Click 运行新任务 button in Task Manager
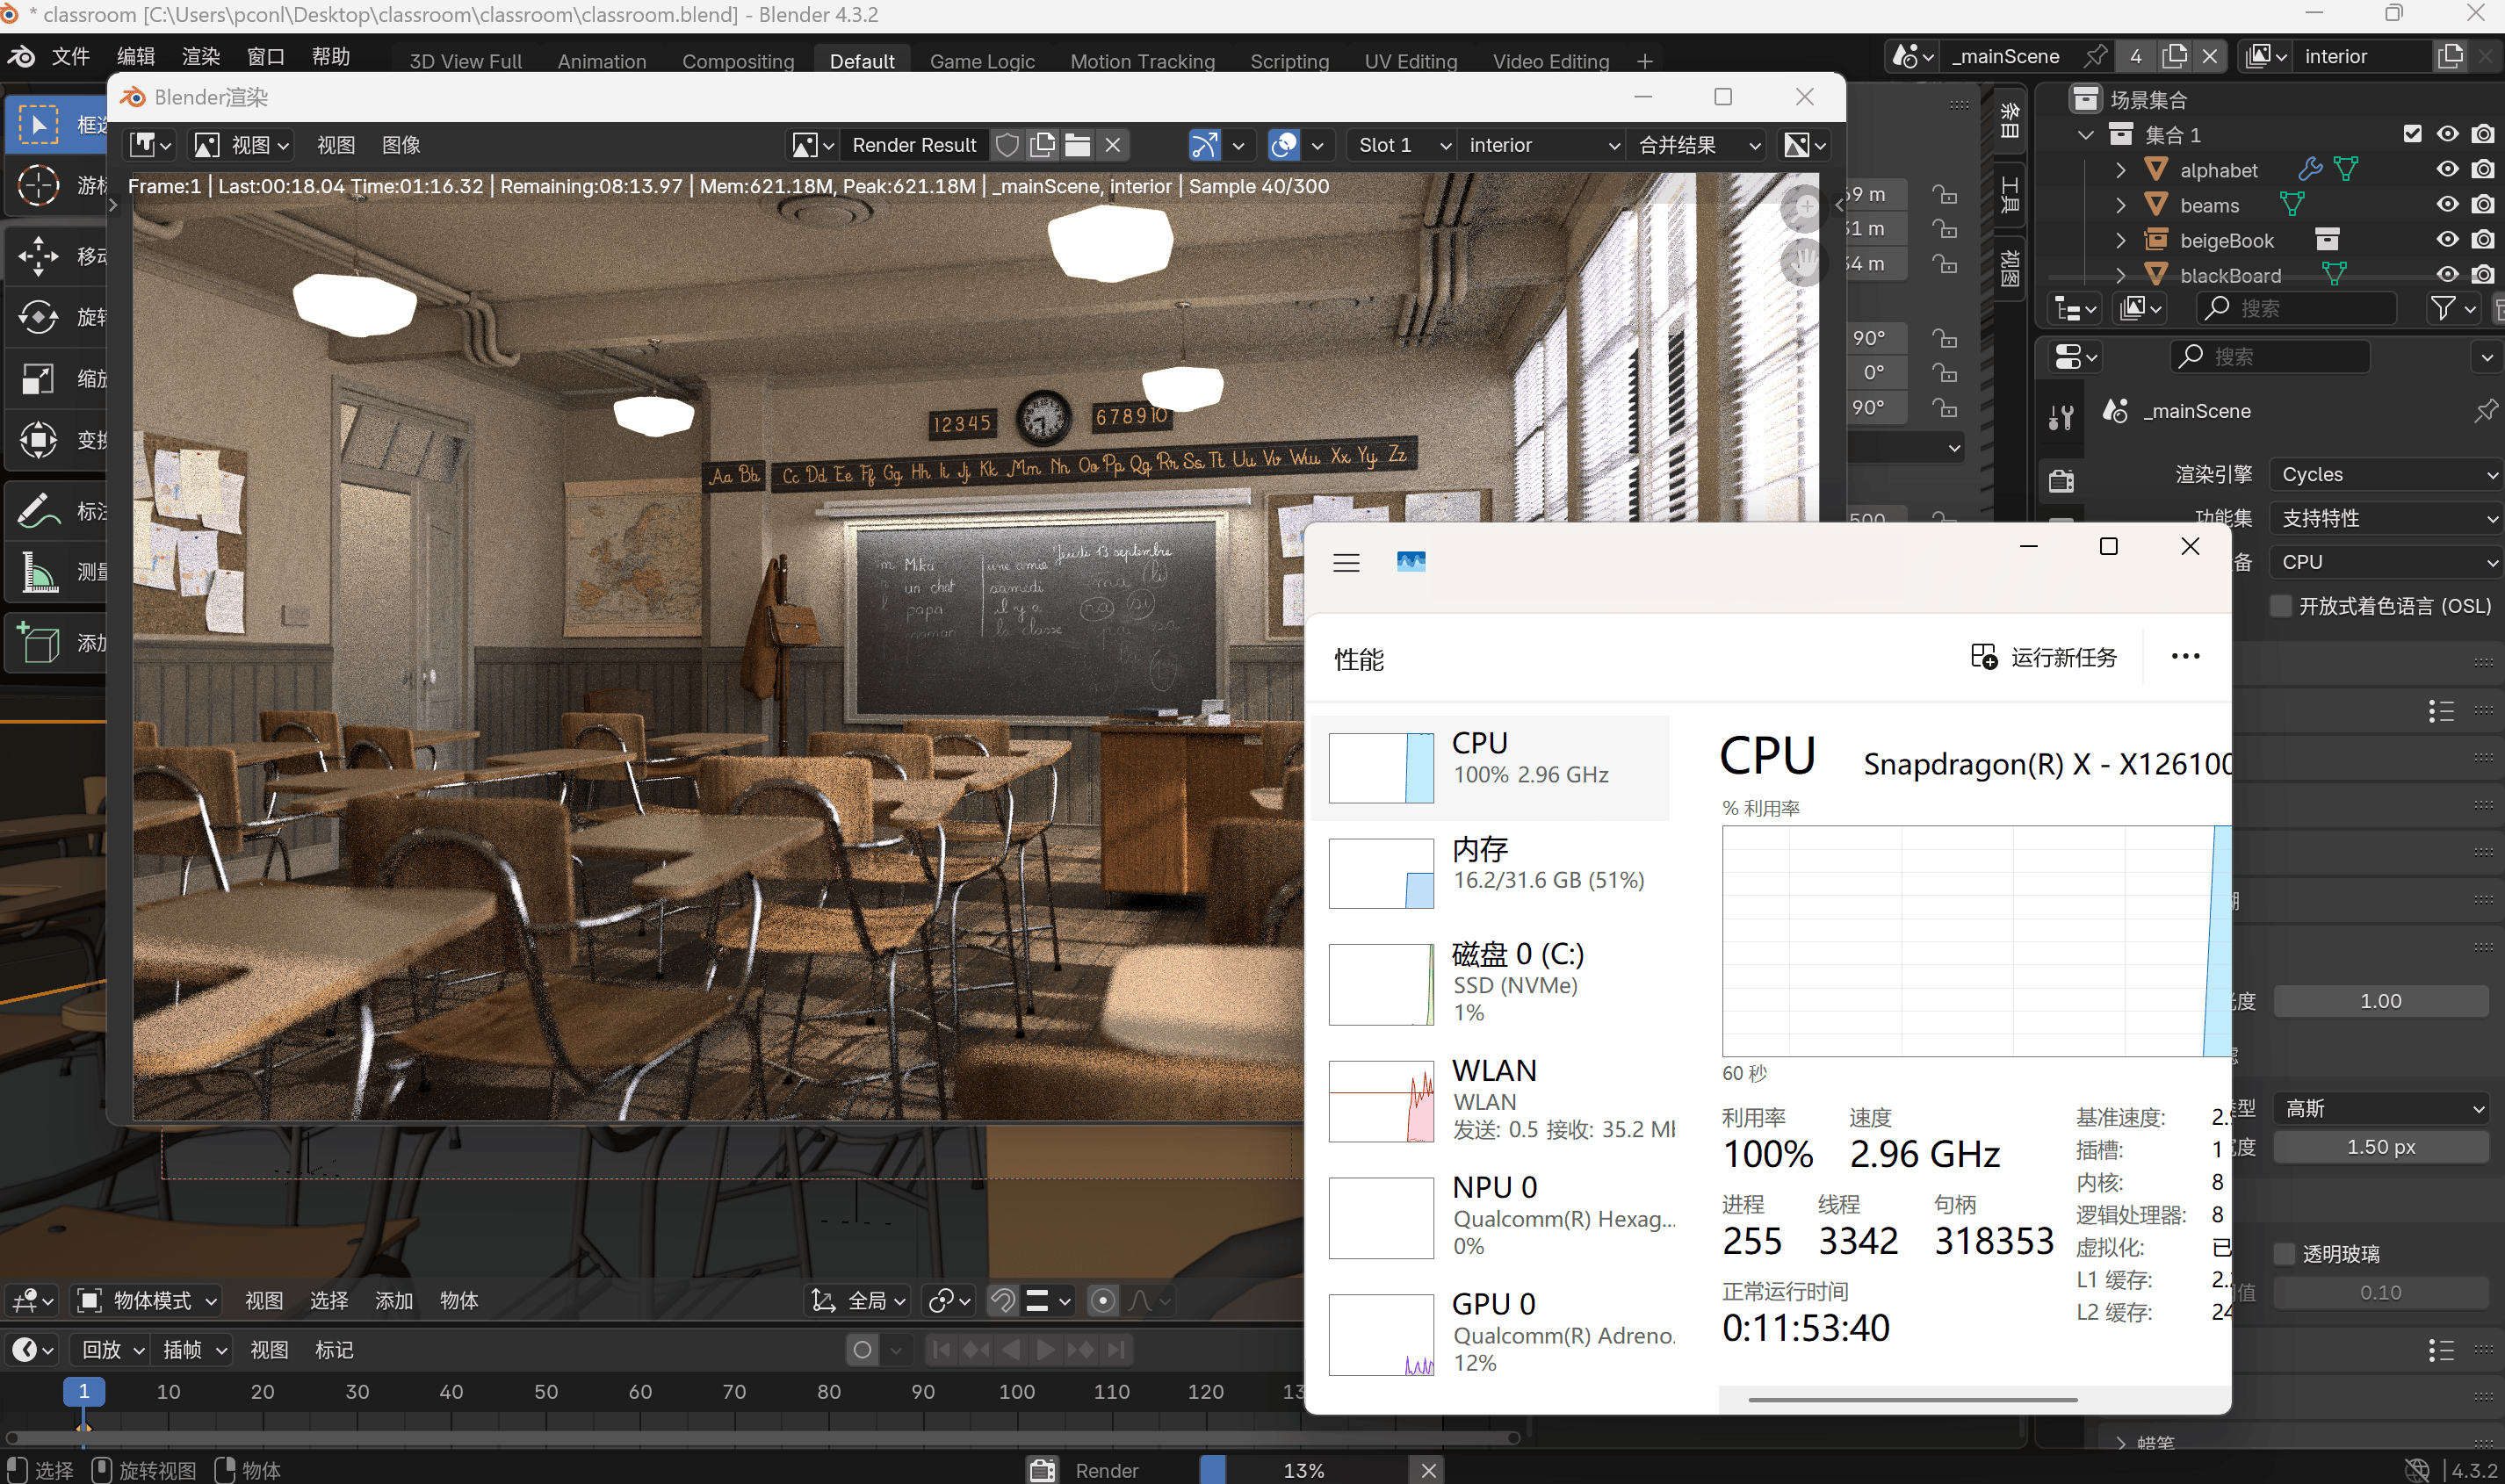Screen dimensions: 2505x1484 (2043, 657)
